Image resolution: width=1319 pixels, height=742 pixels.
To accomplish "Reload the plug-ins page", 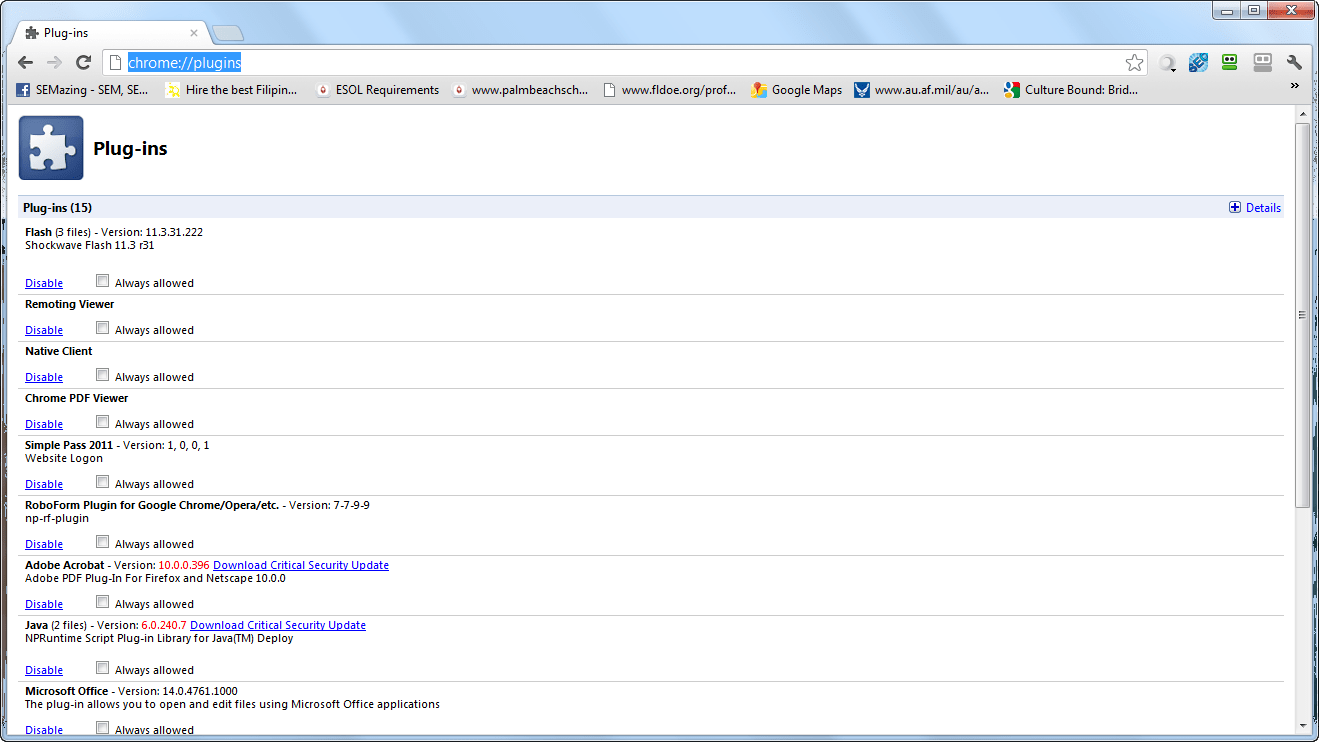I will coord(84,63).
